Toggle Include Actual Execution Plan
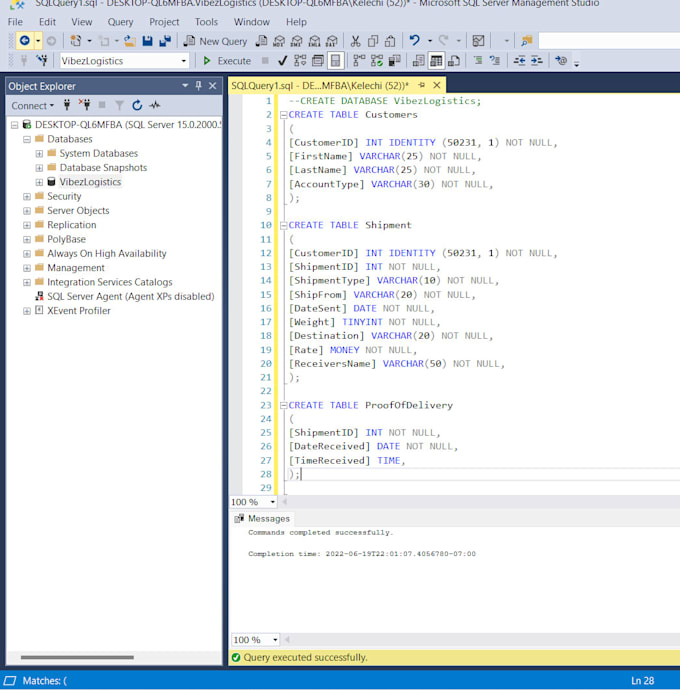 359,60
